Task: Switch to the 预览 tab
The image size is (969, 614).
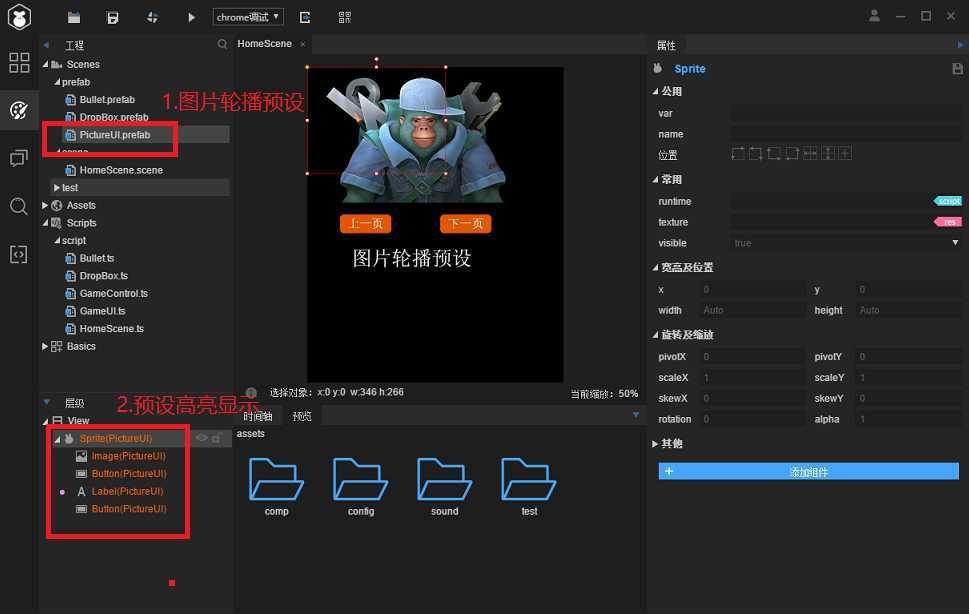Action: 302,416
